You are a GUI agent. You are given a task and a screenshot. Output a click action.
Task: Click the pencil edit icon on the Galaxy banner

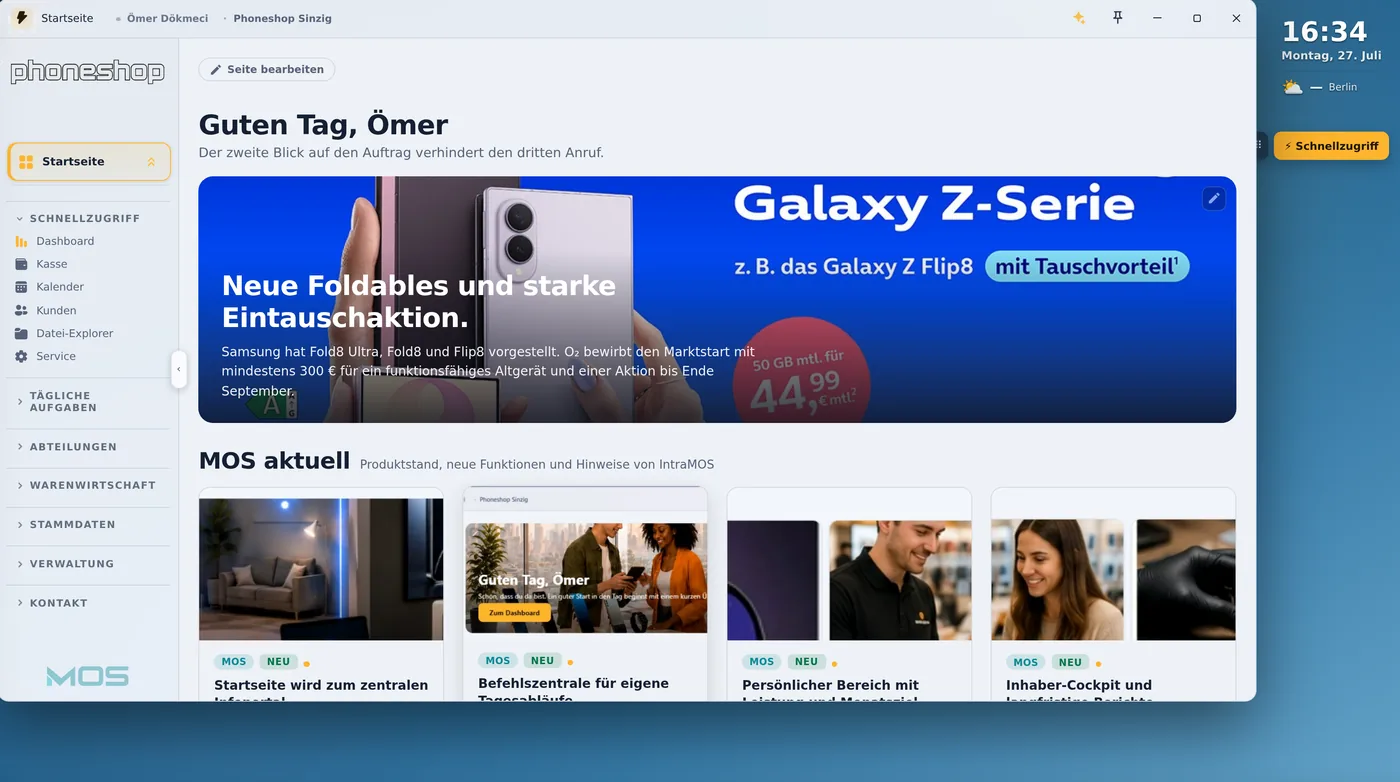pos(1214,198)
